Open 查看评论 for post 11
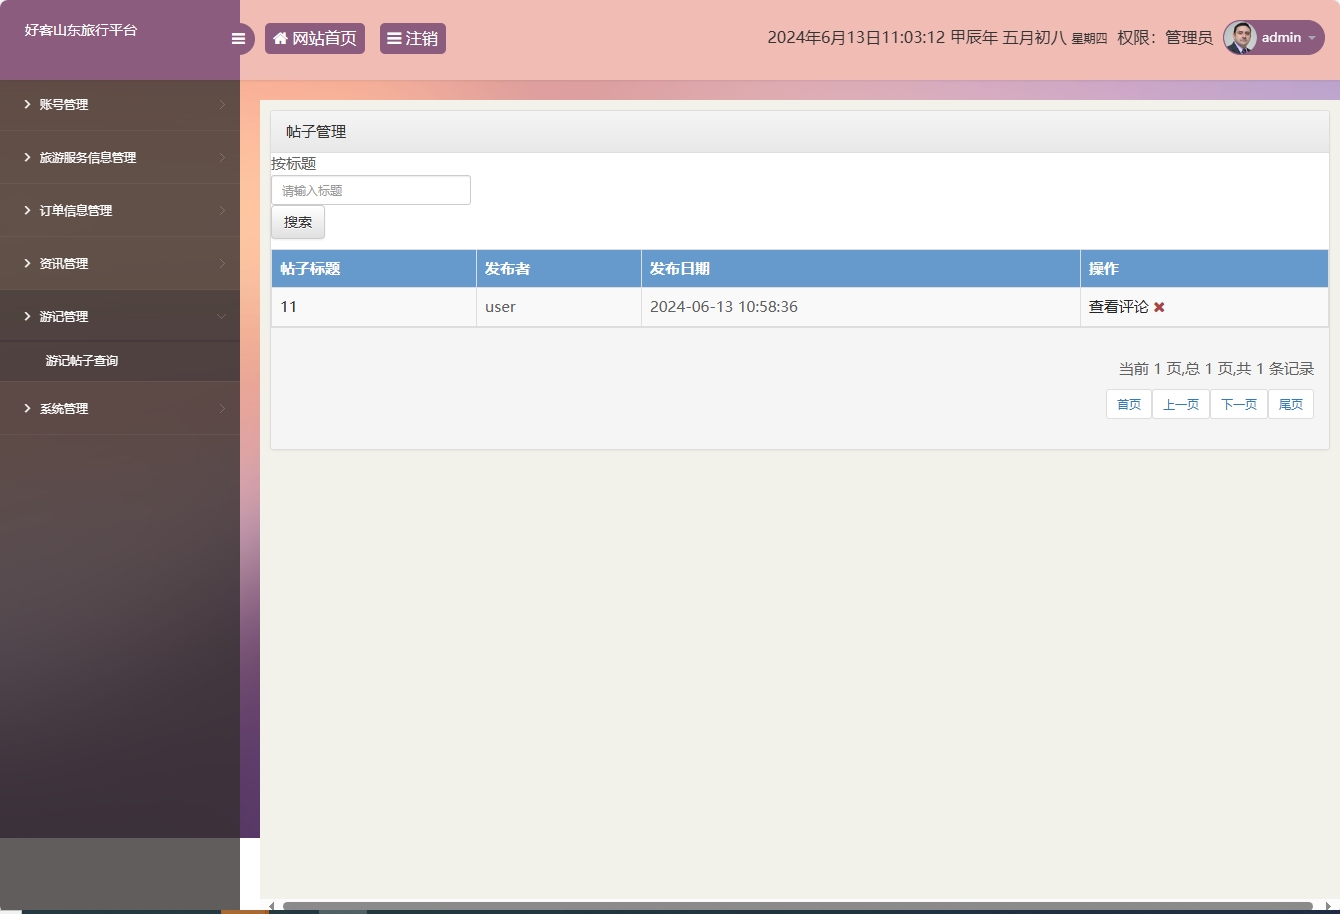 (1118, 307)
